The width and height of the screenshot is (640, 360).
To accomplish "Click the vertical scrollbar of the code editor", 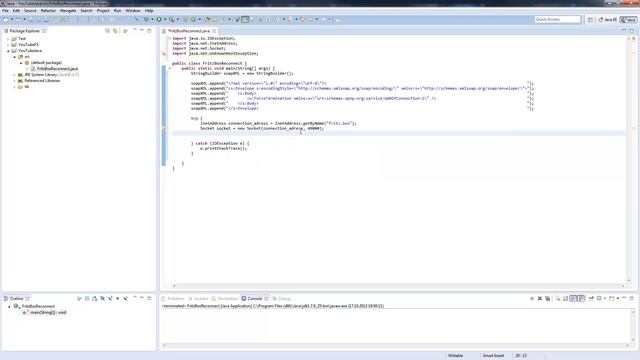I will [x=629, y=159].
